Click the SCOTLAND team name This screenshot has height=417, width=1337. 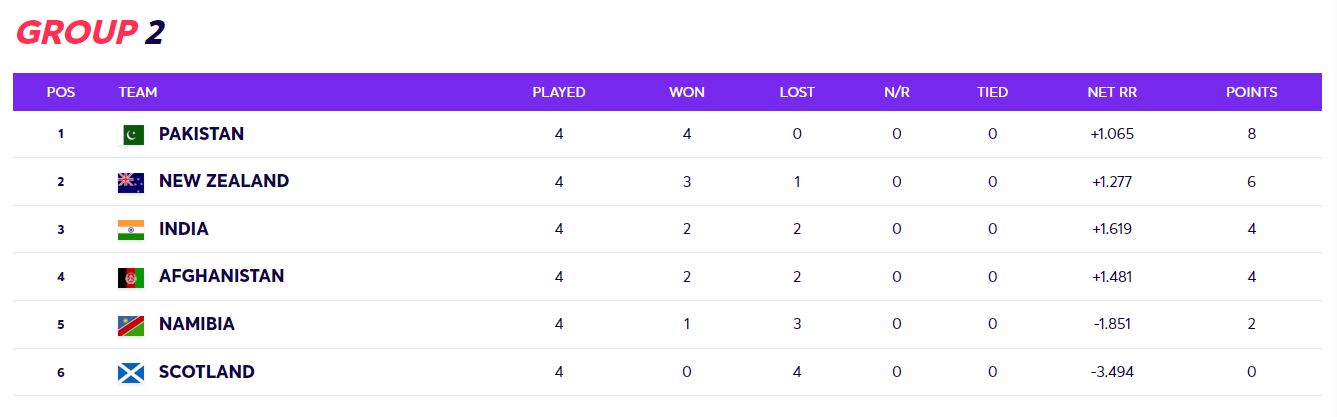pos(206,372)
